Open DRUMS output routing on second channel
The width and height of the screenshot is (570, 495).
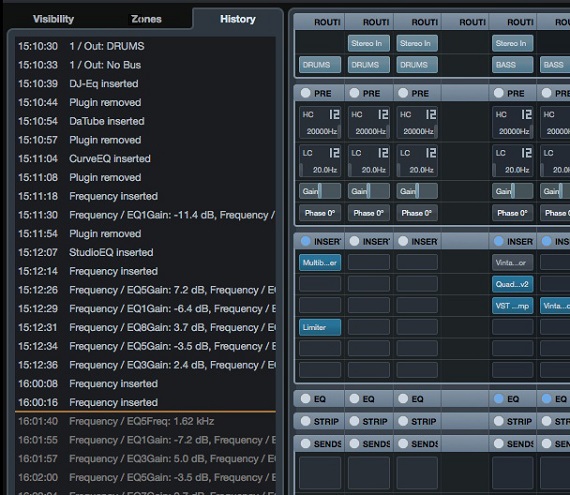coord(369,65)
